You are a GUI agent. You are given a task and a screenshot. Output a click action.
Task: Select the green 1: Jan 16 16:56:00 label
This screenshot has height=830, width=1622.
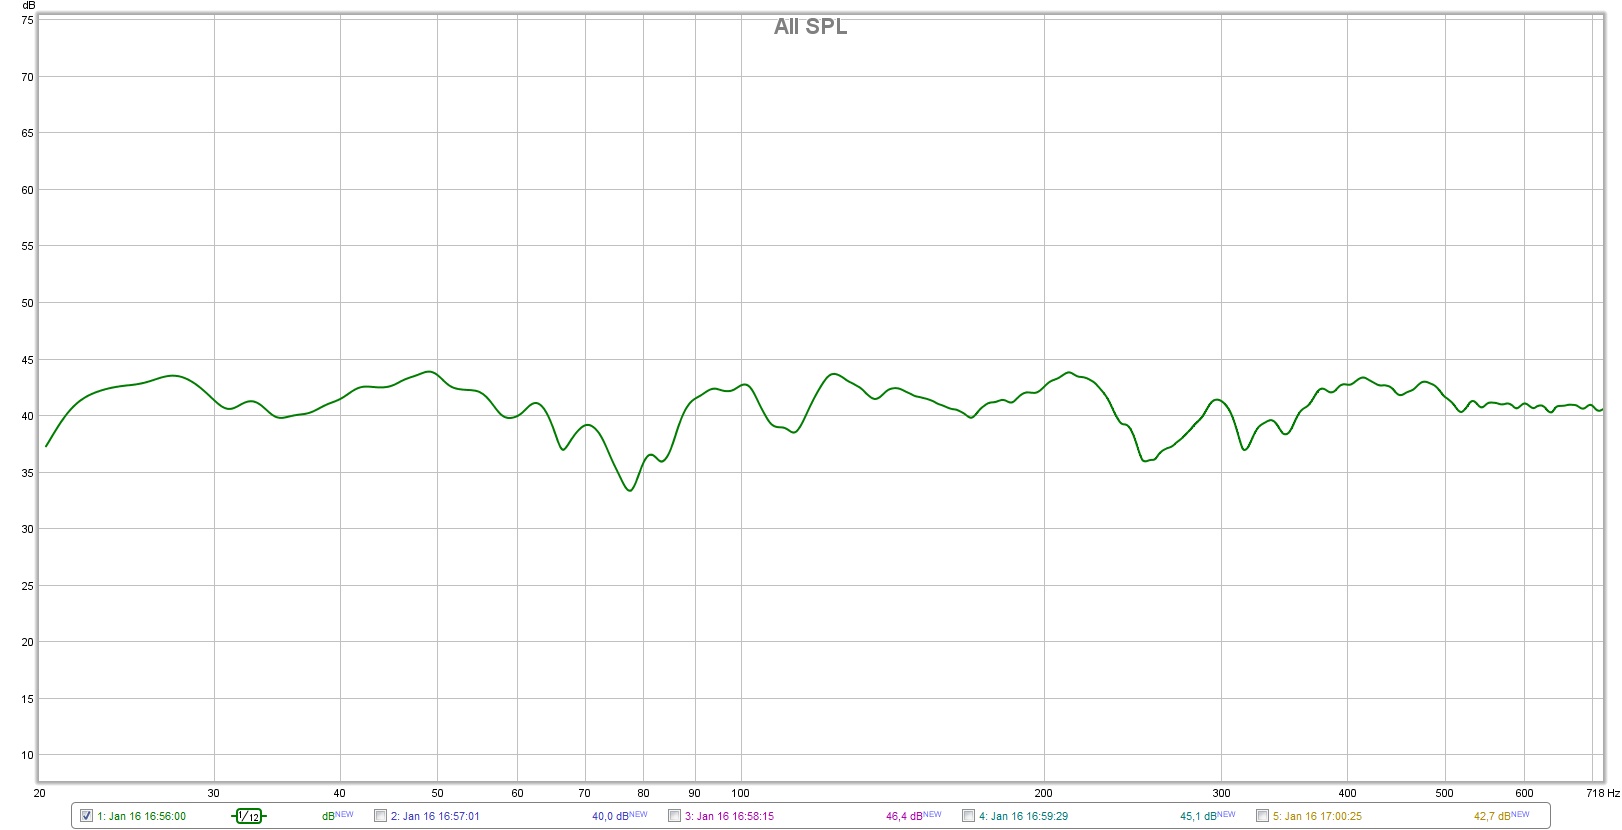coord(141,816)
